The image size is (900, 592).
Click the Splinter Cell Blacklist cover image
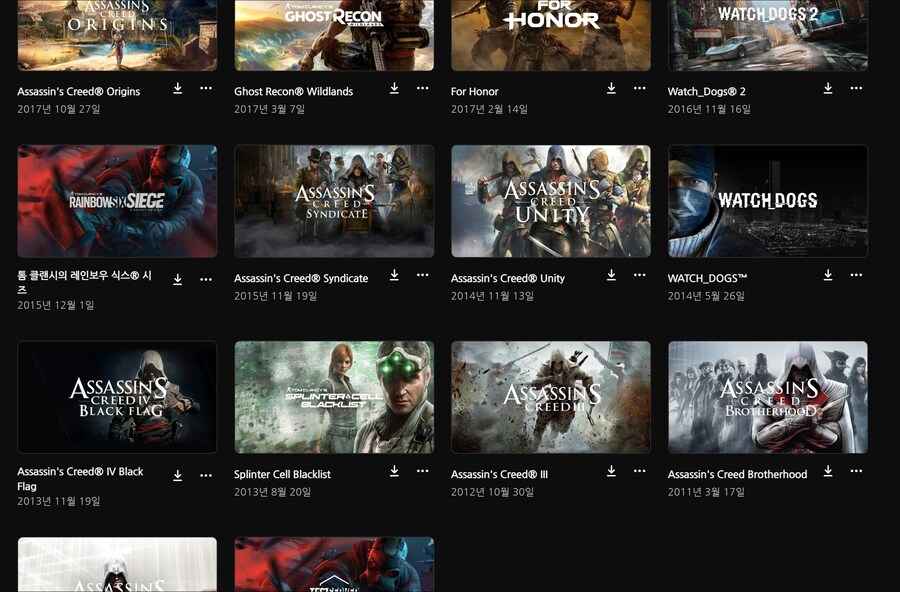(334, 397)
